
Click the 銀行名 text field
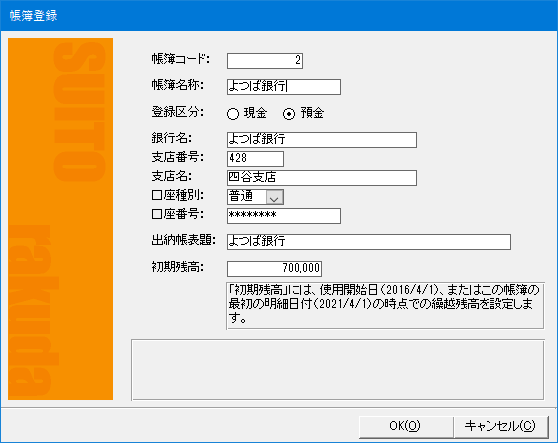(x=322, y=140)
